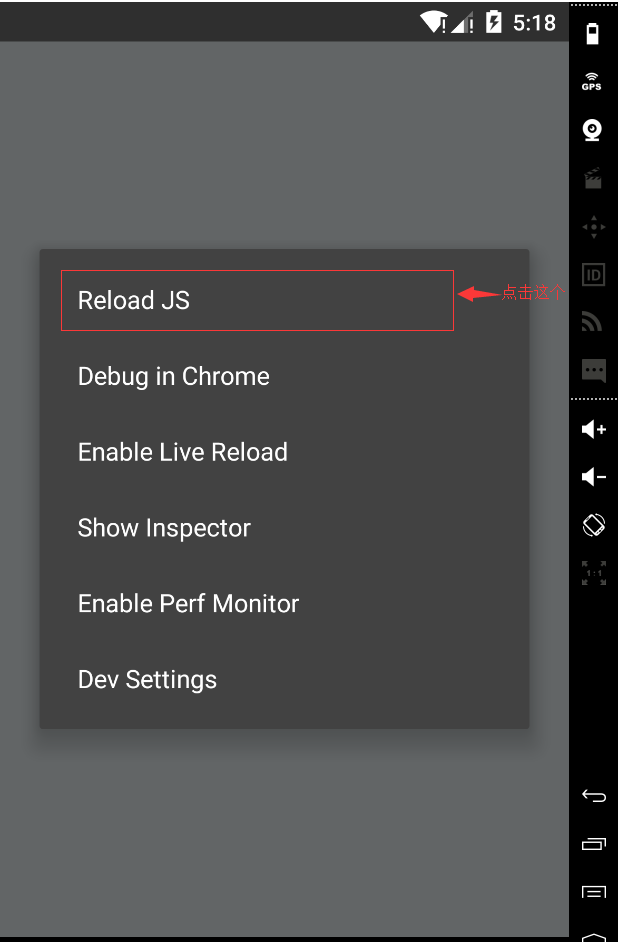Click the screen capture clapperboard icon
The image size is (618, 942).
593,178
